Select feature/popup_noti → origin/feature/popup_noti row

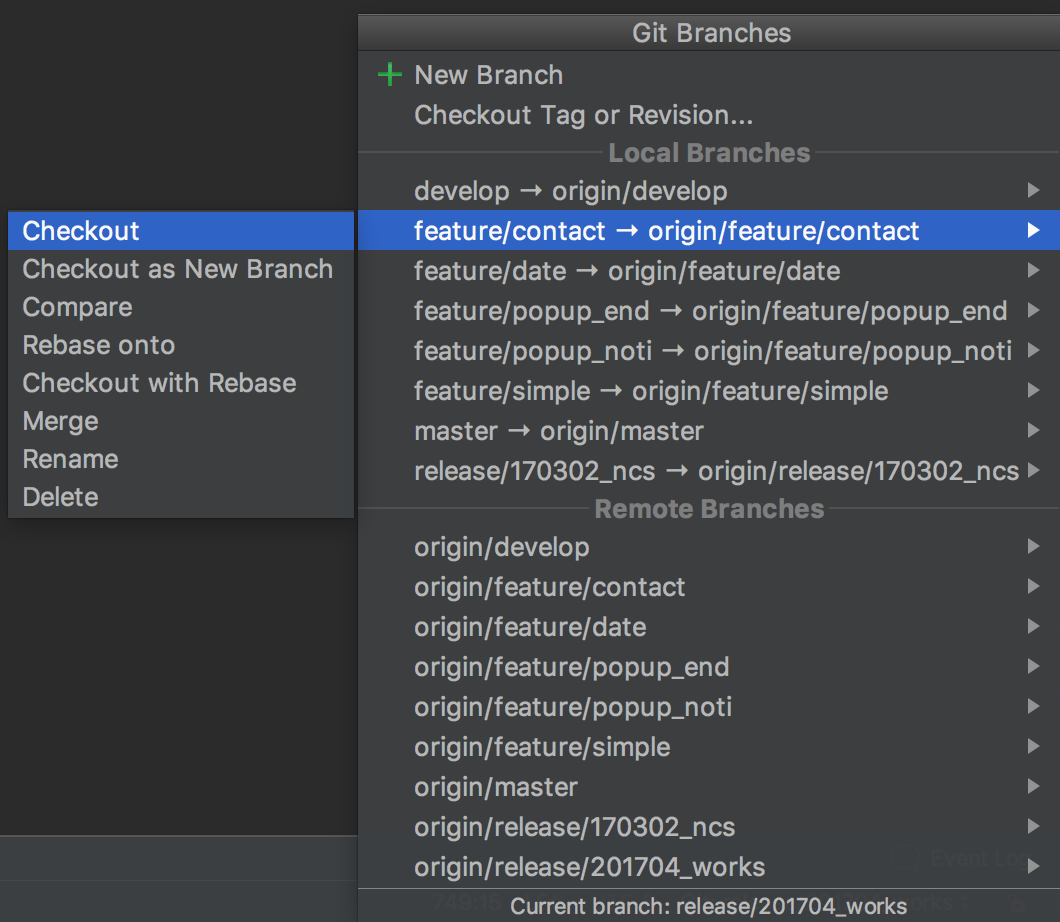tap(708, 350)
